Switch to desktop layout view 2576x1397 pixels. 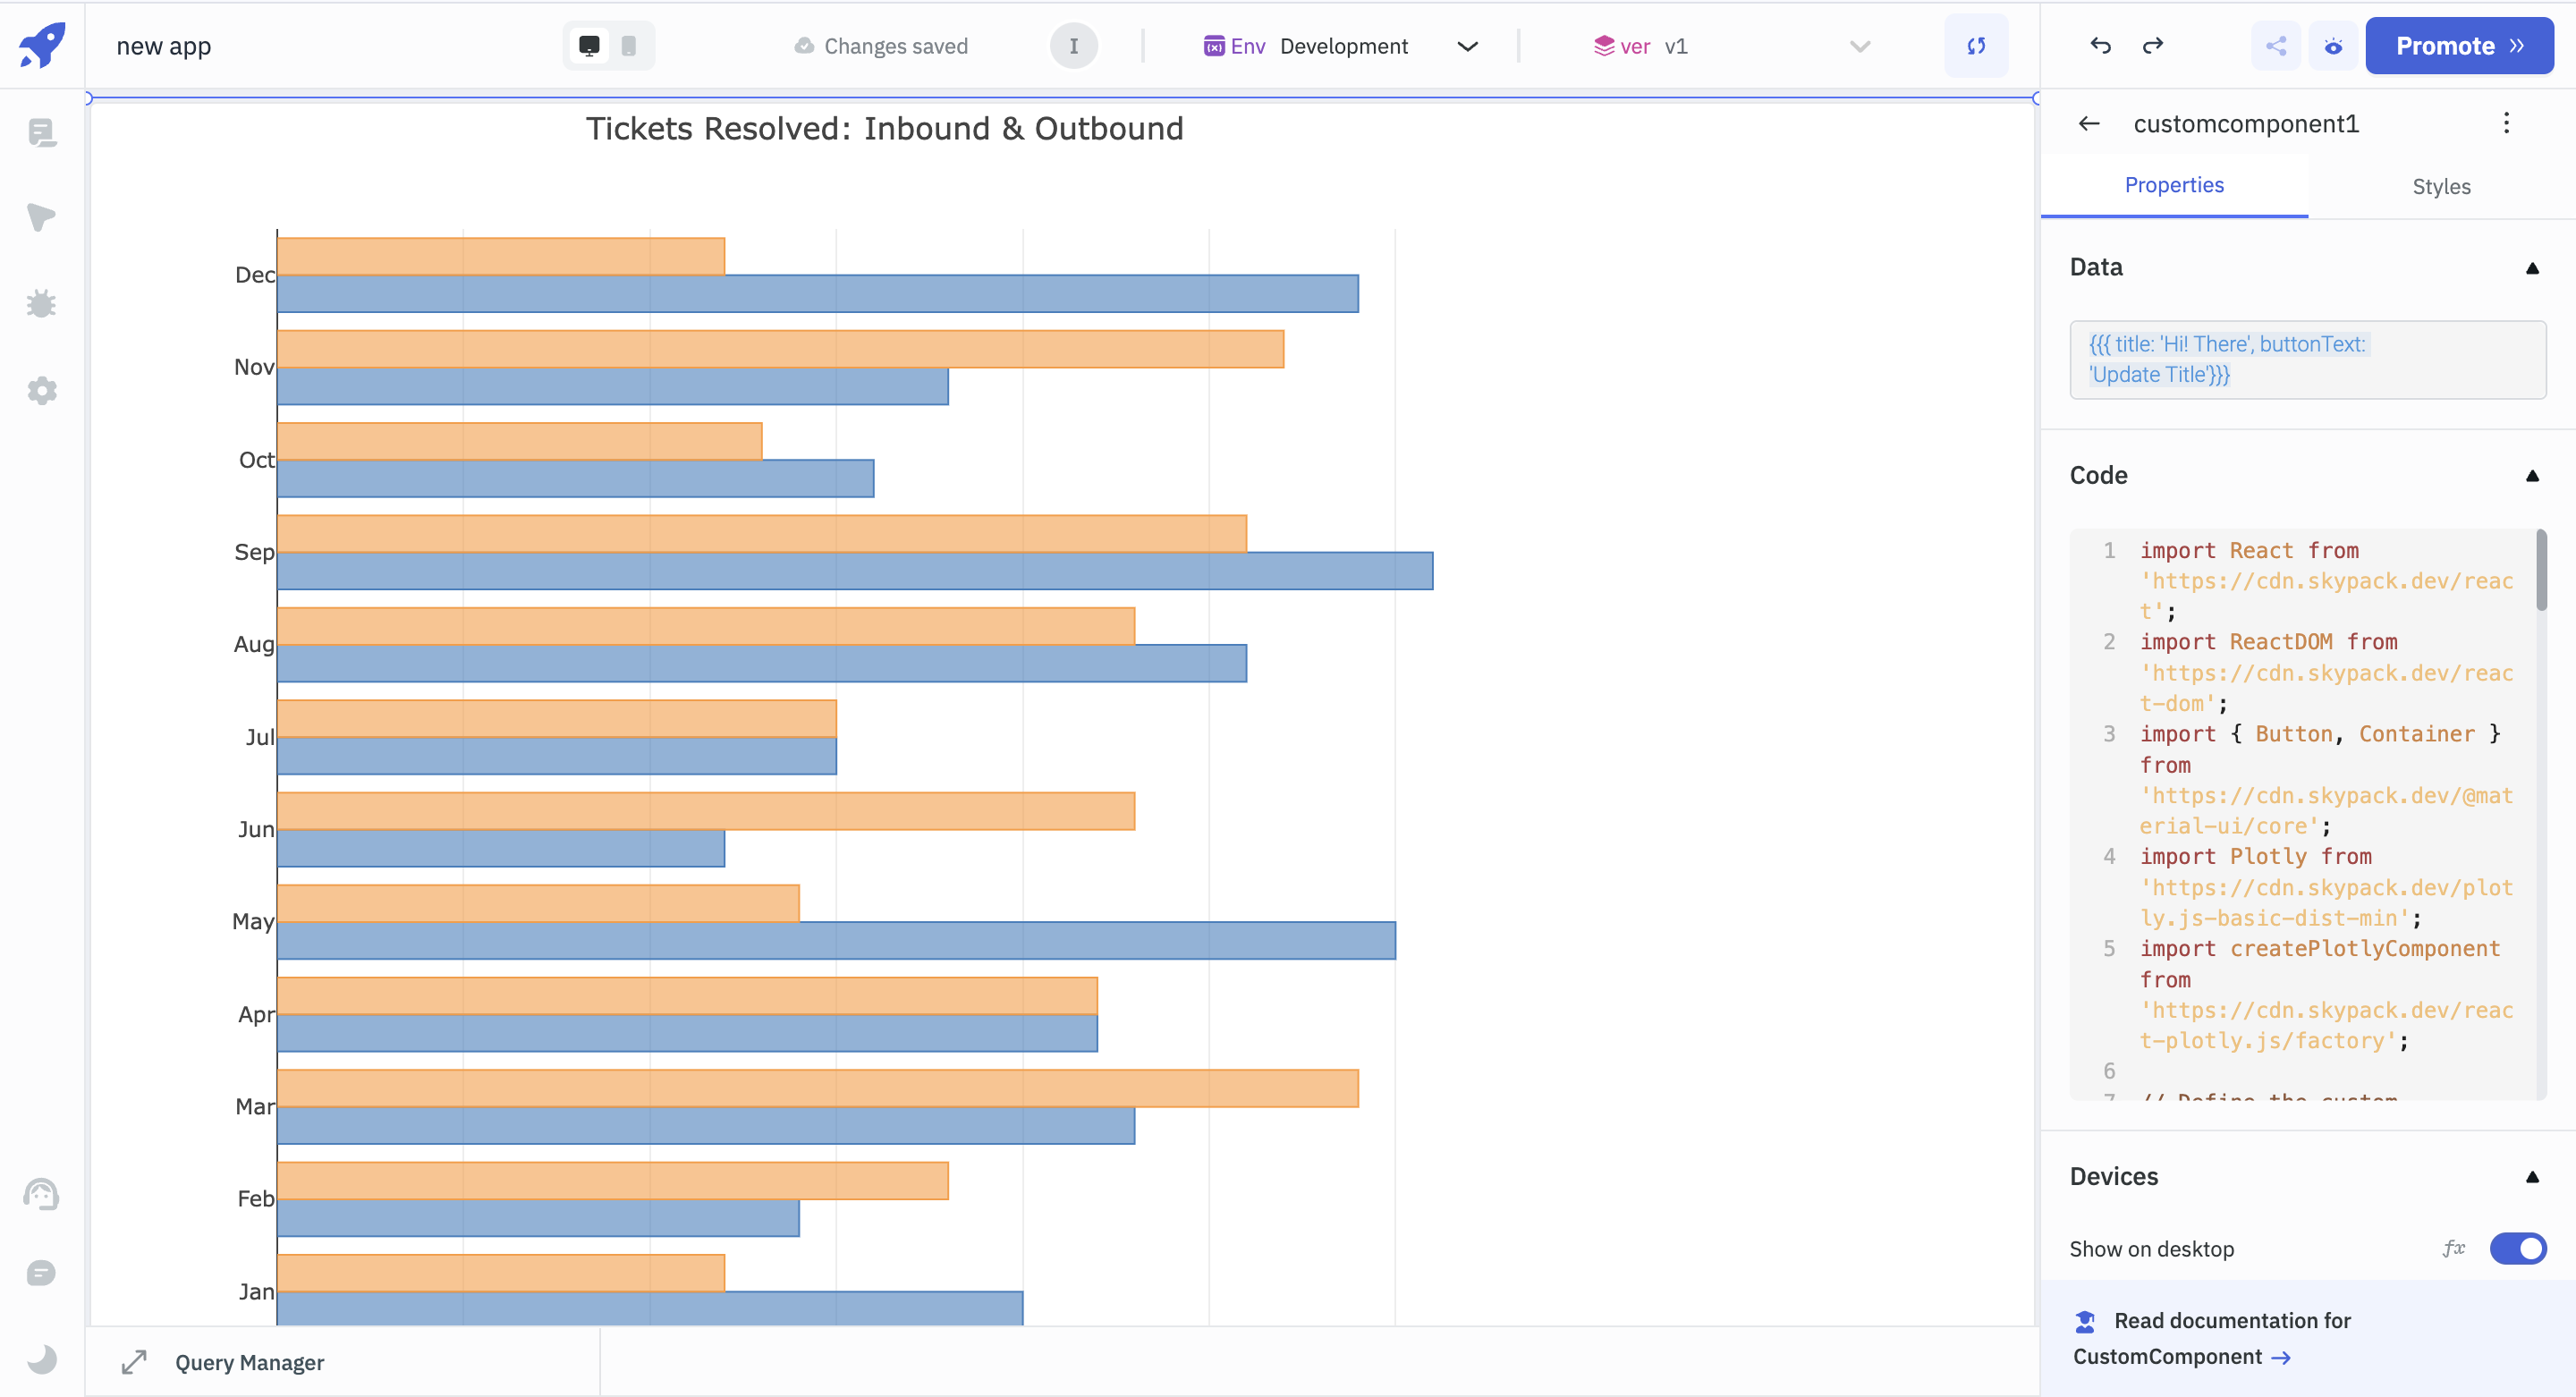(x=589, y=46)
